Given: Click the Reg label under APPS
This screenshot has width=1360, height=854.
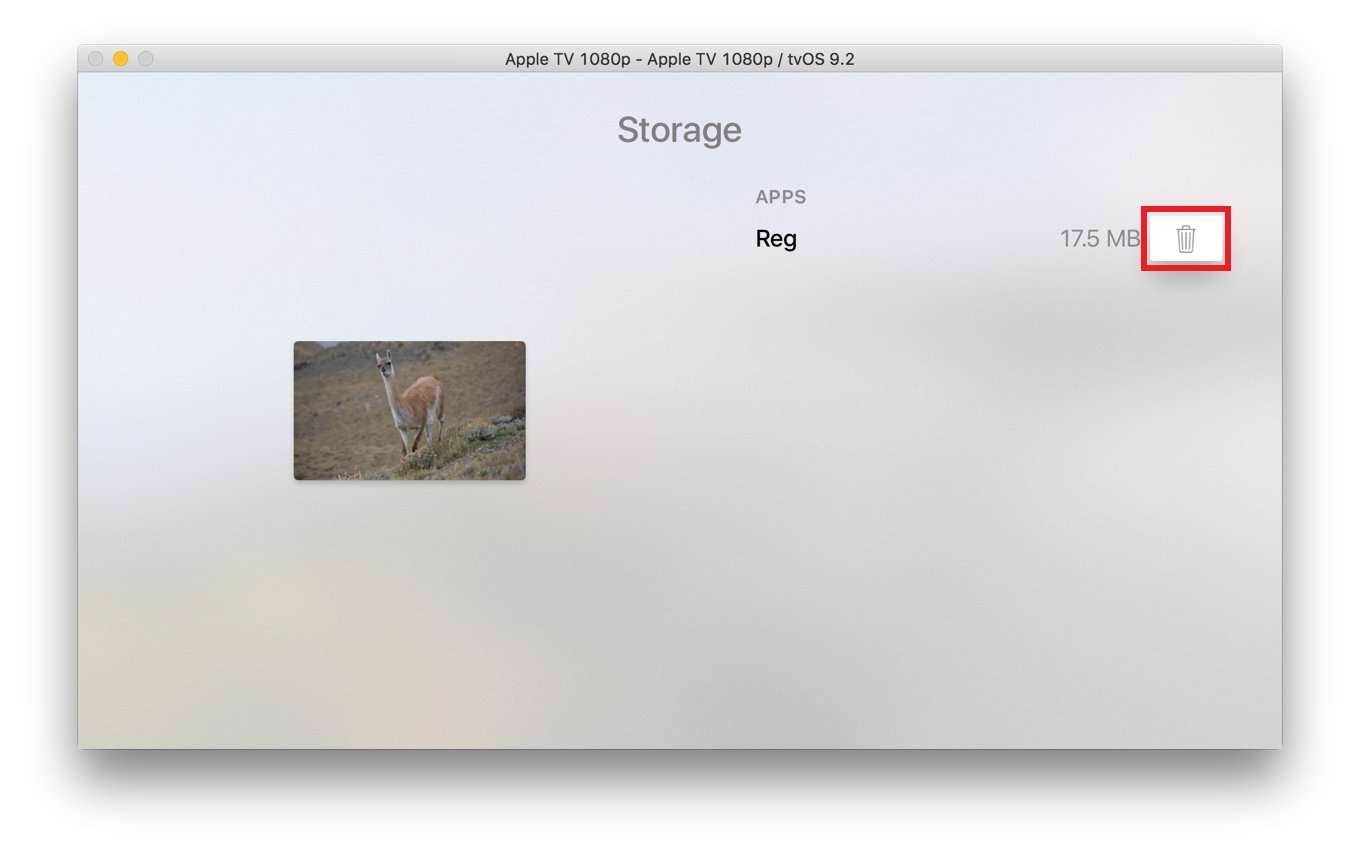Looking at the screenshot, I should click(x=776, y=238).
